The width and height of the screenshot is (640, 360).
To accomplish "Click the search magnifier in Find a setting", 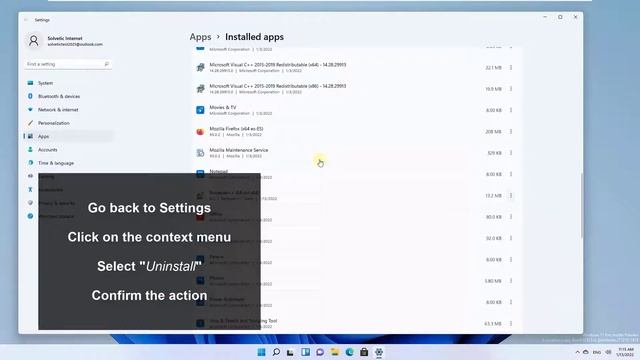I will (107, 64).
